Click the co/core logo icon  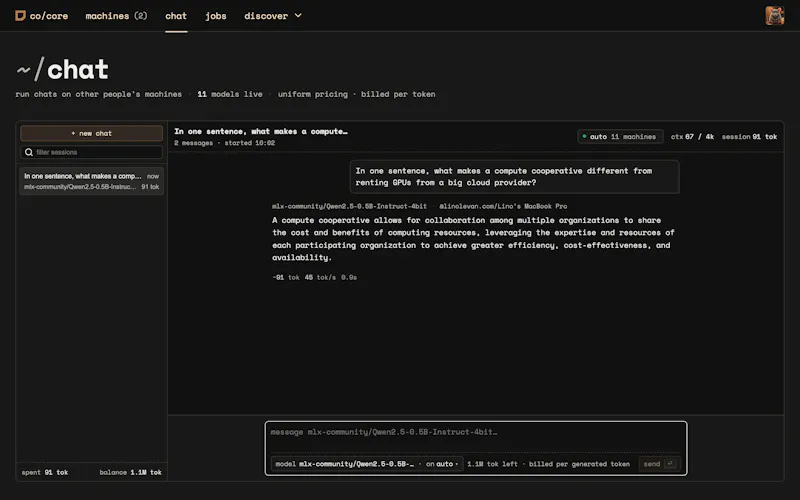click(20, 16)
